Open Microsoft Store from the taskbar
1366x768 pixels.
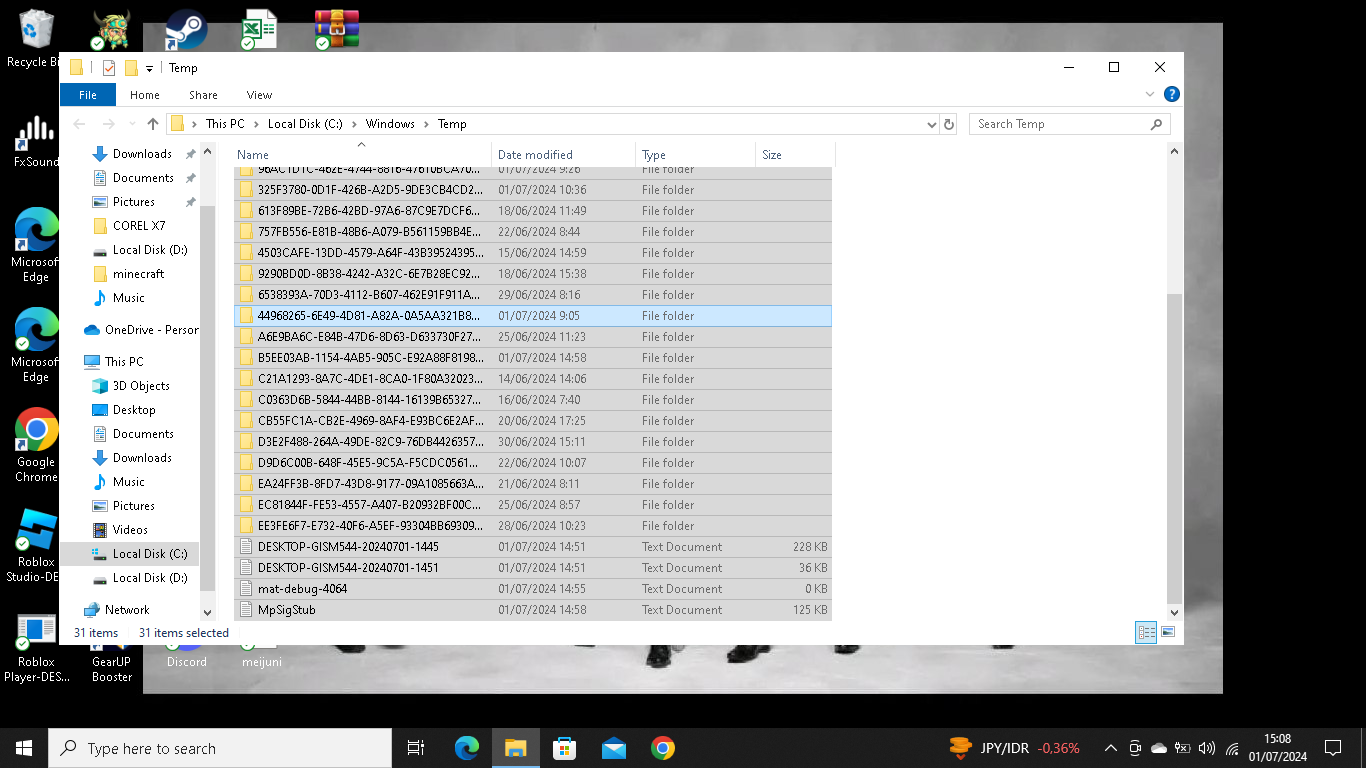(564, 748)
